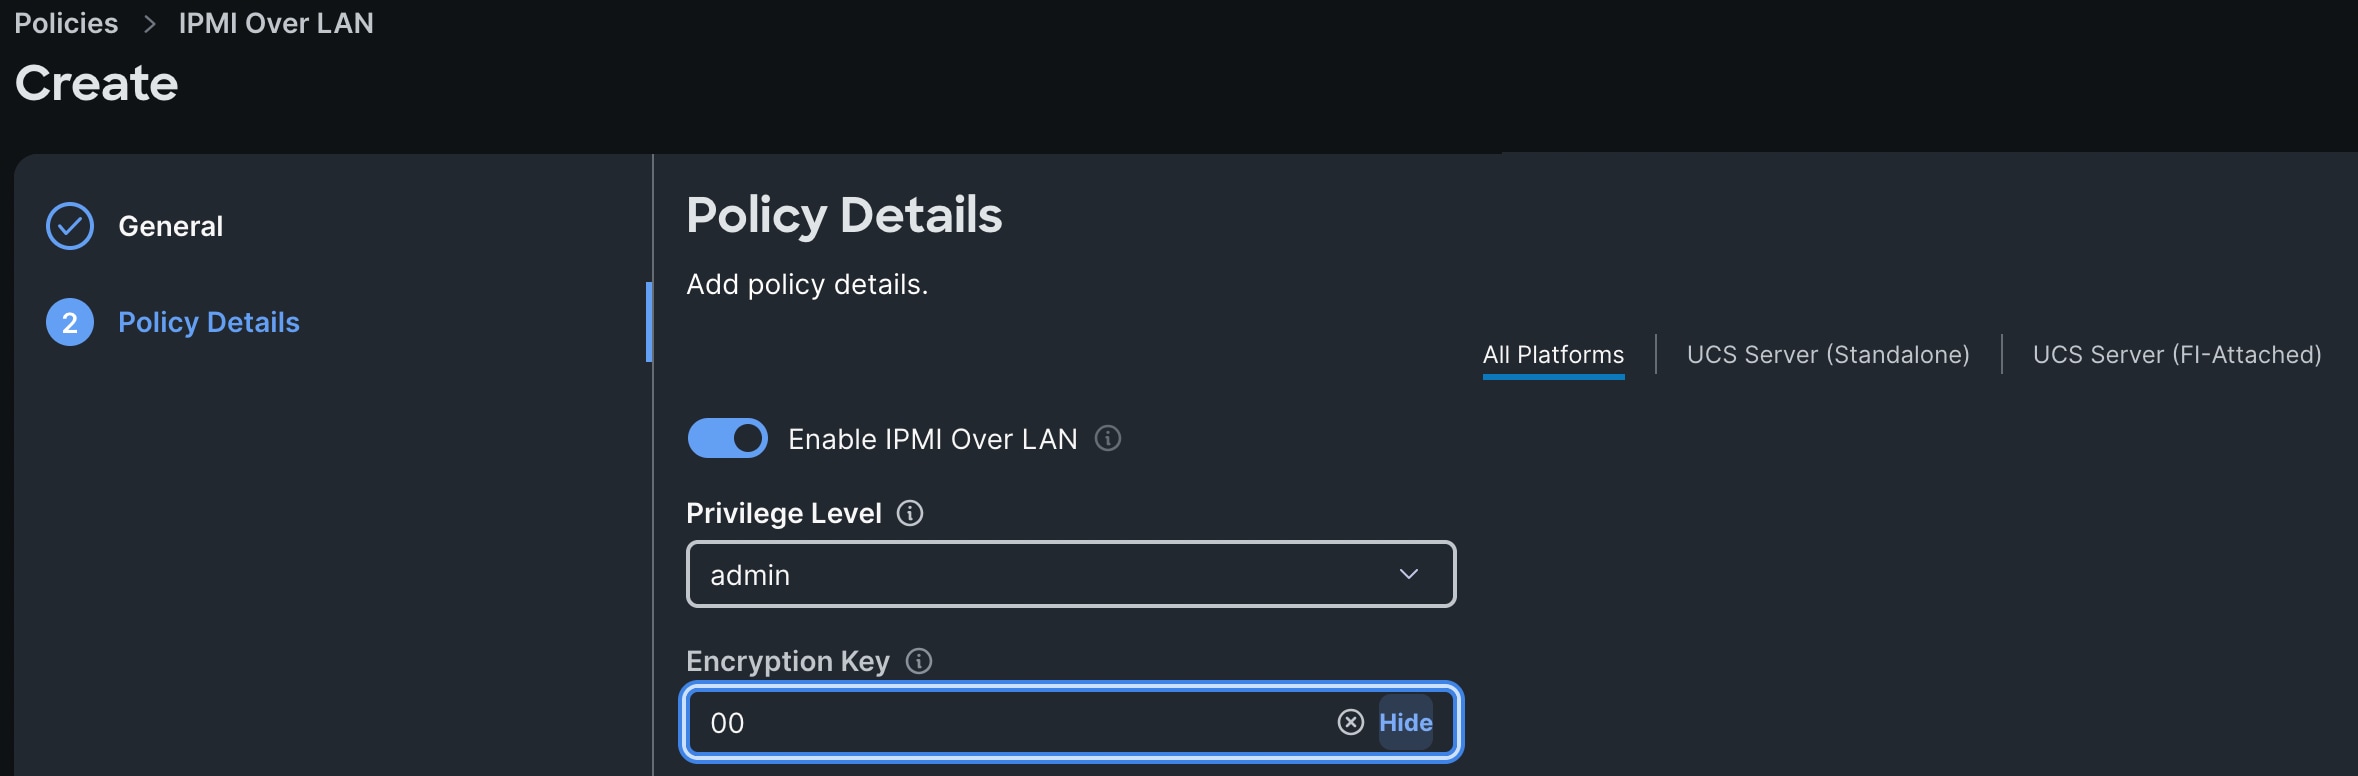Click the General step checkmark icon
Image resolution: width=2358 pixels, height=776 pixels.
click(x=70, y=226)
